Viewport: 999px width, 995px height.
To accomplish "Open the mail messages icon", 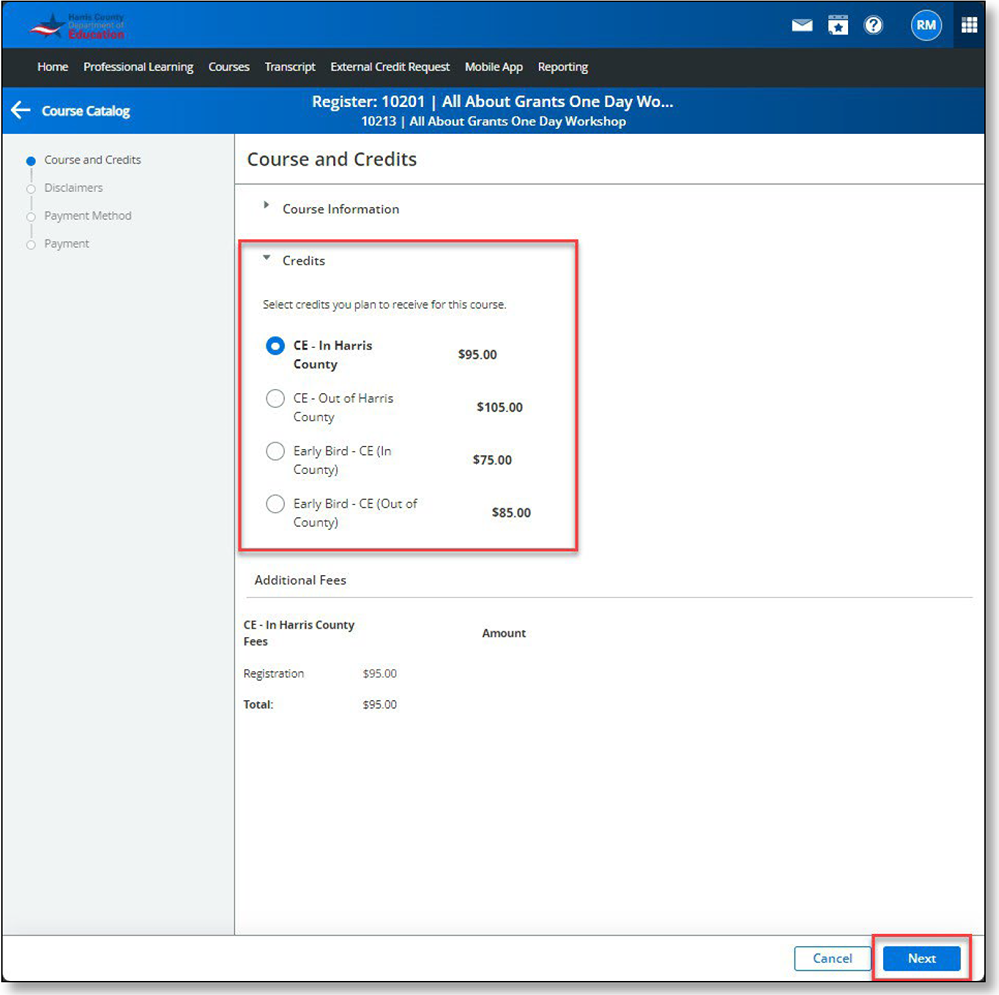I will 801,25.
